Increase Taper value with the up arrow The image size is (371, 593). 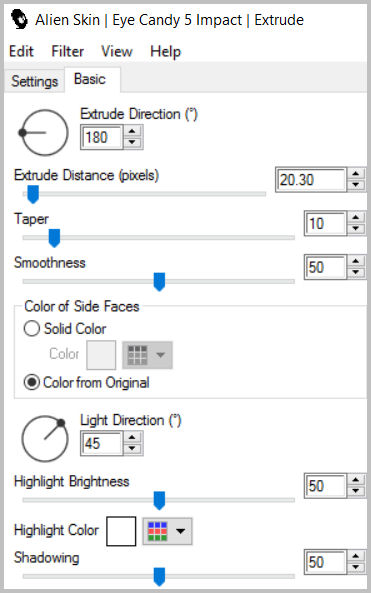(355, 217)
